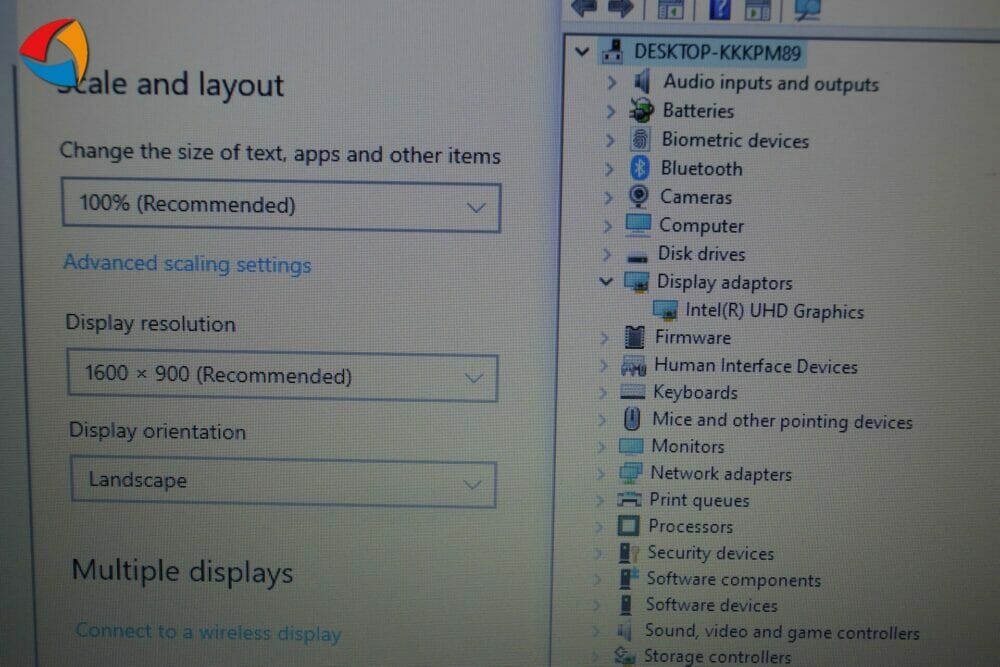
Task: Open Connect to a wireless display link
Action: [208, 631]
